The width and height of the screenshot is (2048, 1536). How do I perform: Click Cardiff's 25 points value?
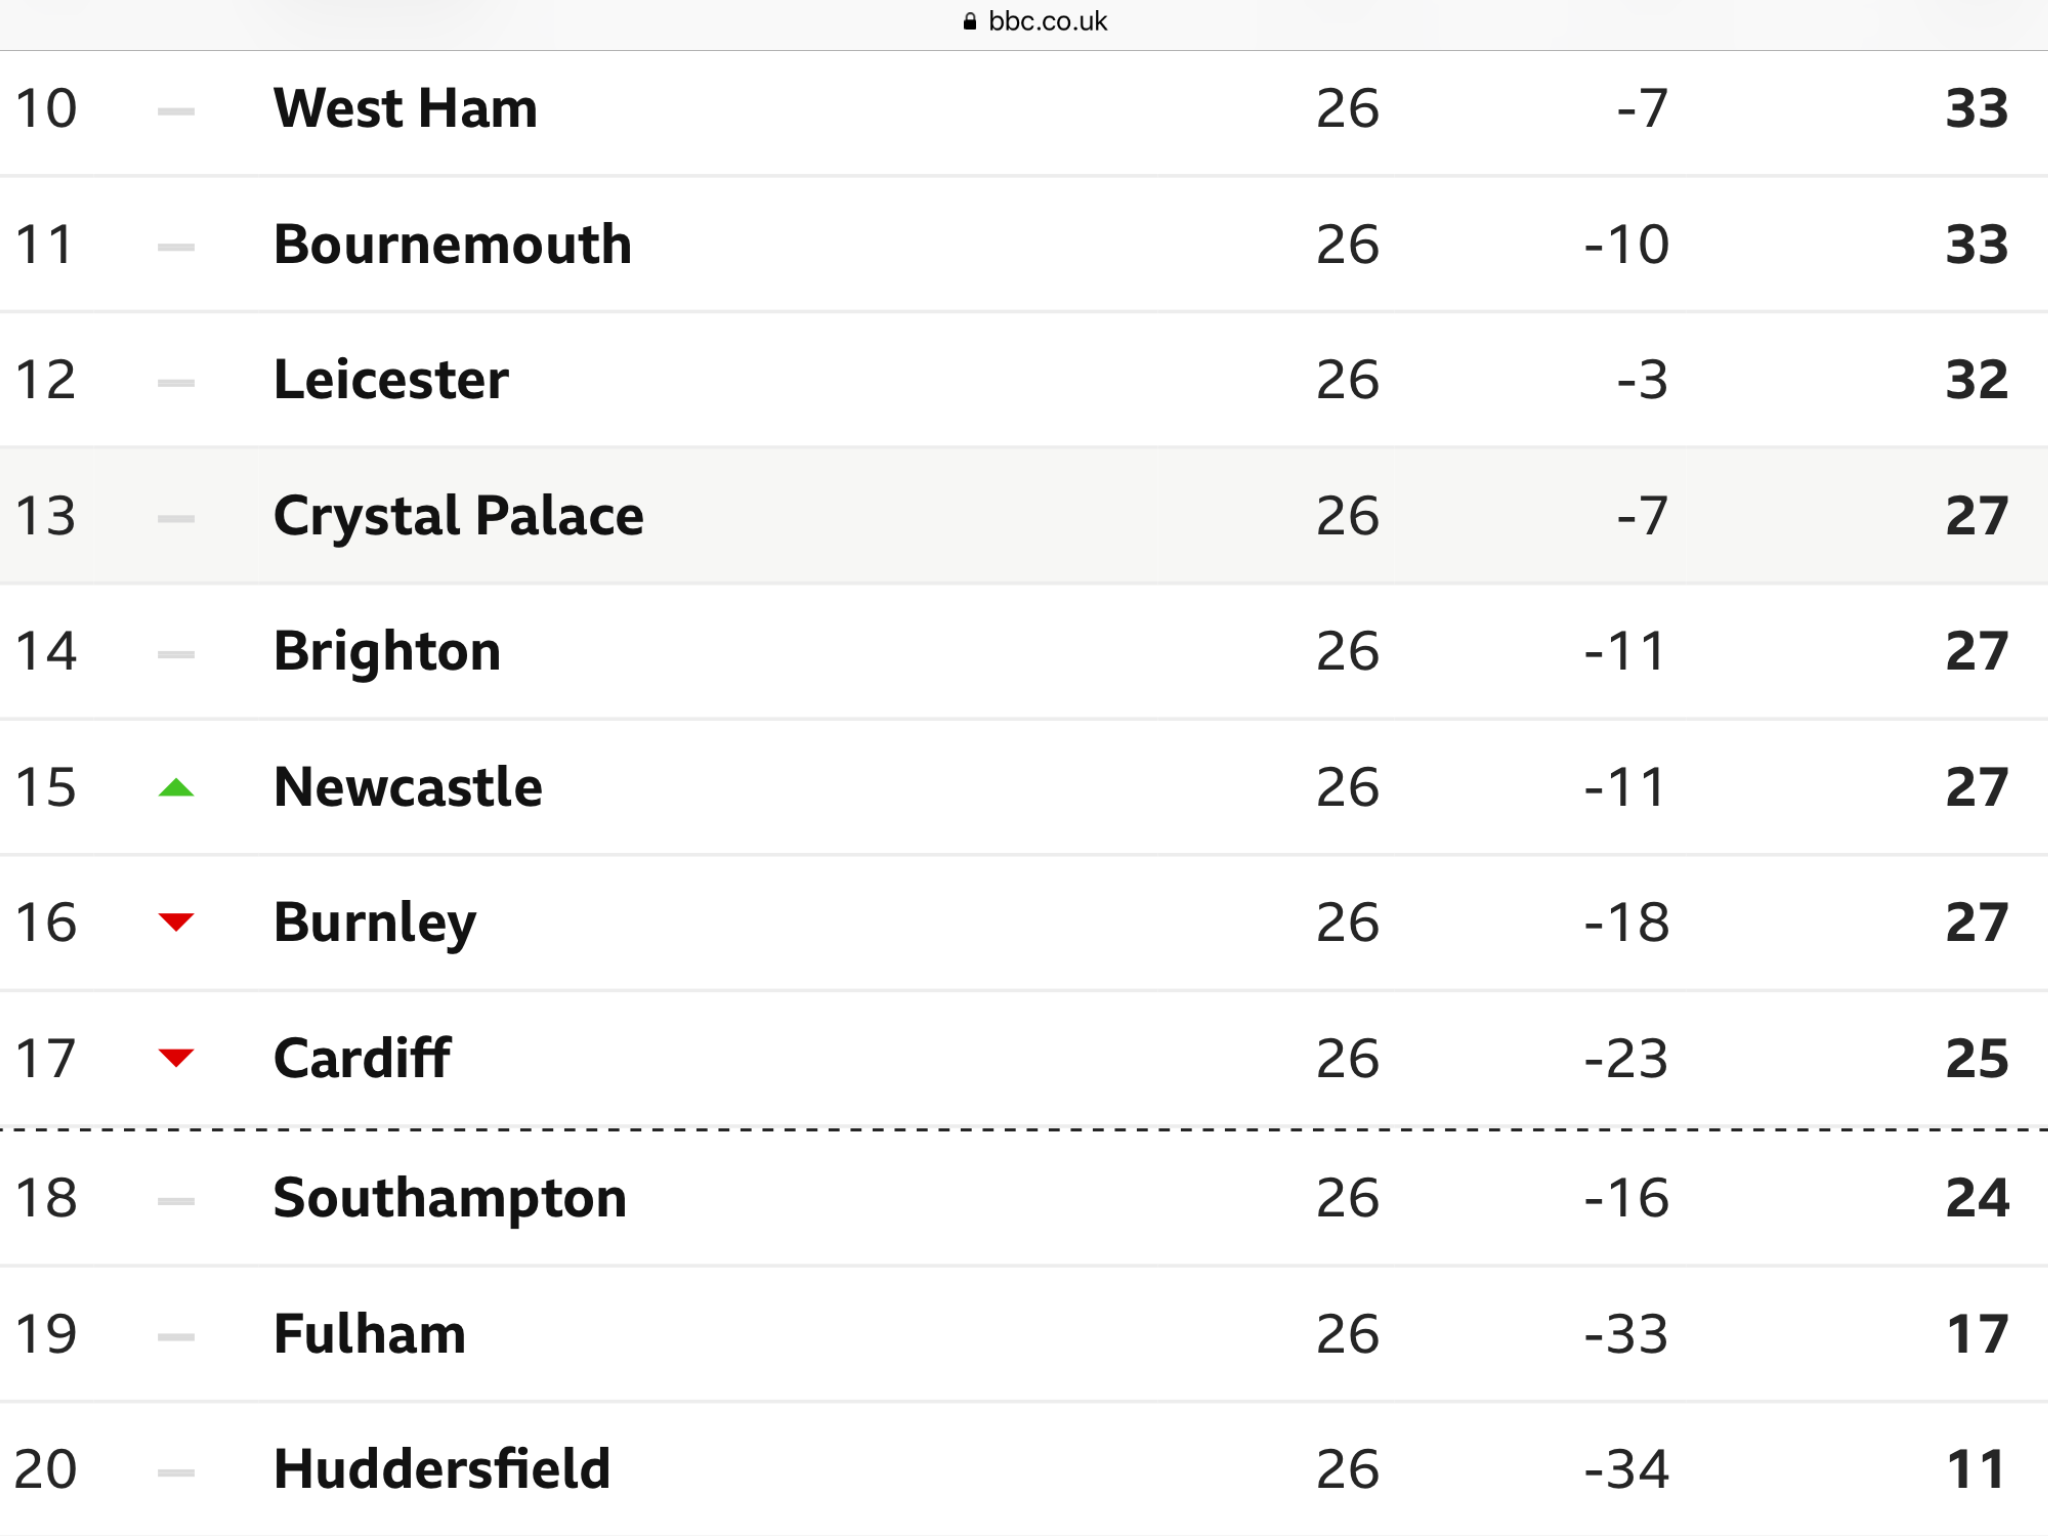click(x=1977, y=1058)
